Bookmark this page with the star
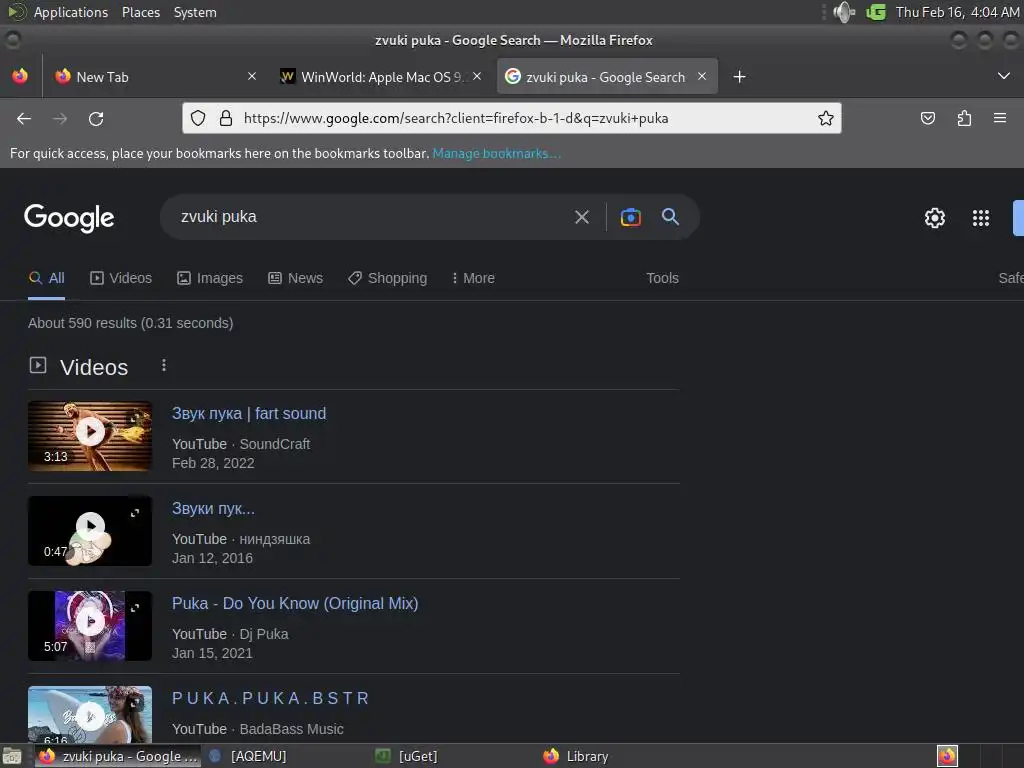Viewport: 1024px width, 768px height. pos(825,118)
